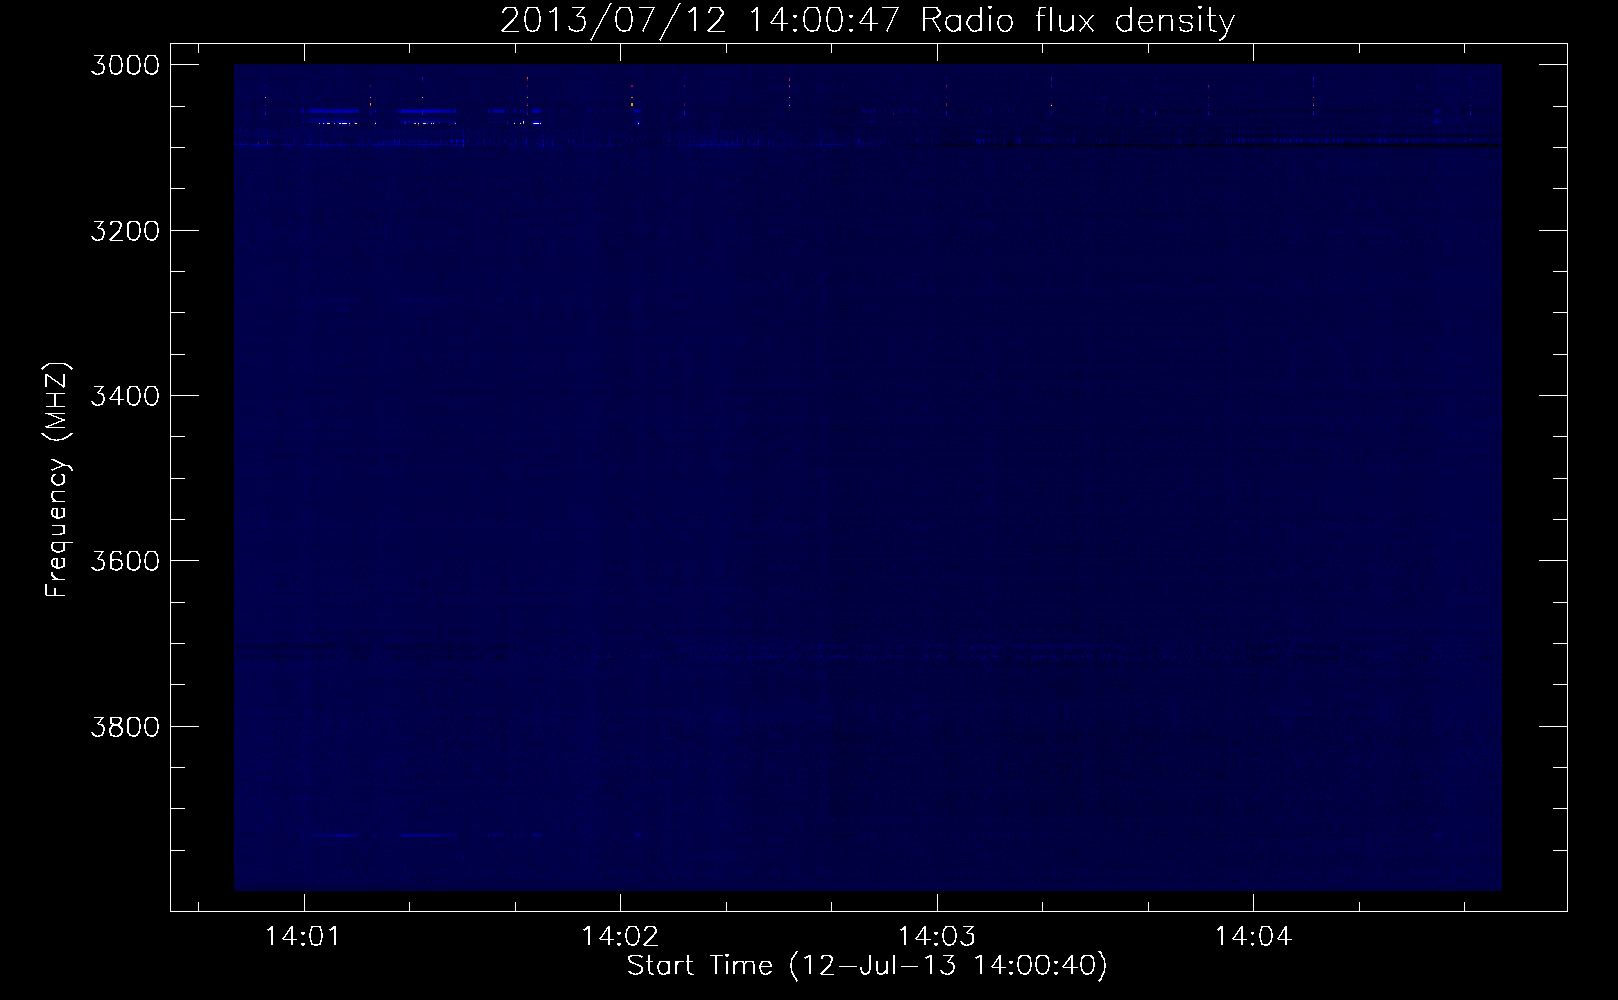Image resolution: width=1618 pixels, height=1000 pixels.
Task: Click the 14:01 time tick label
Action: [303, 937]
